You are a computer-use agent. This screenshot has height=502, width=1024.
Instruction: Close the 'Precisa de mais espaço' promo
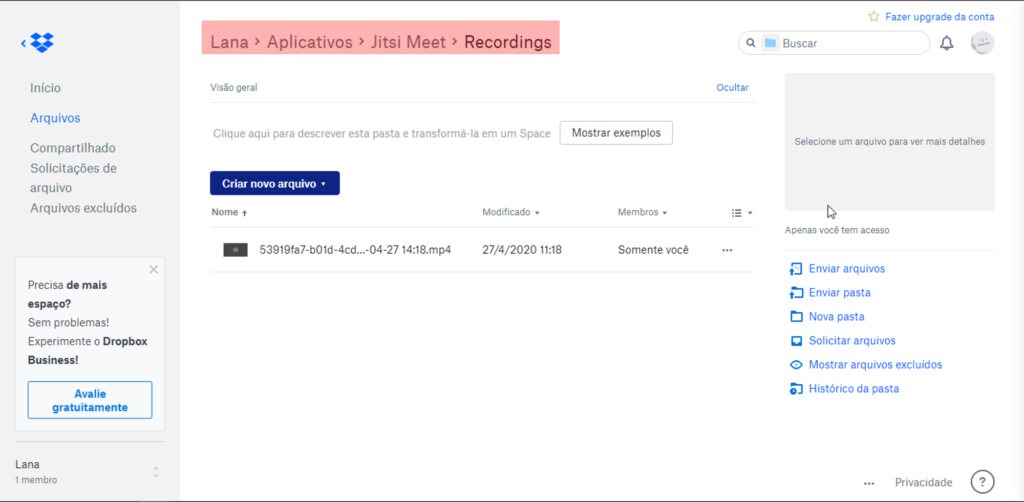click(153, 269)
